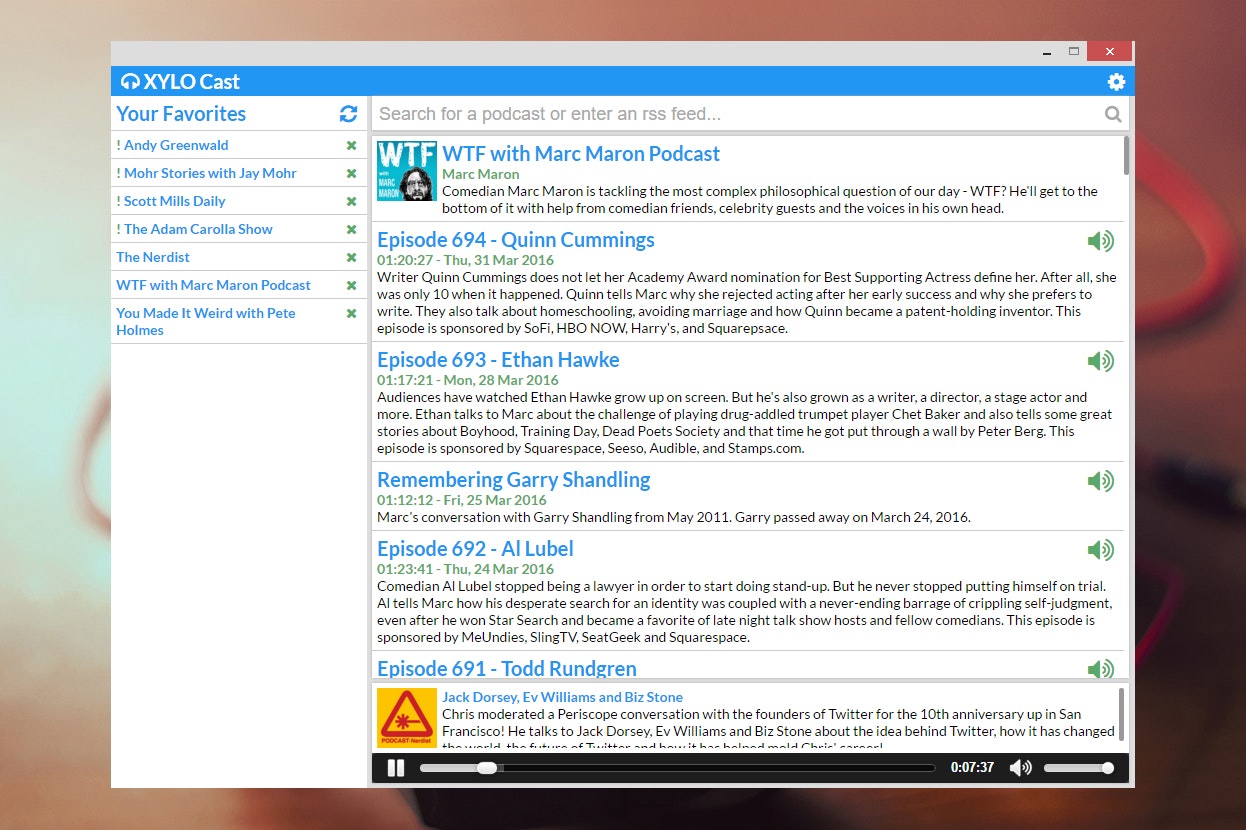Select Mohr Stories with Jay Mohr favorite
This screenshot has width=1246, height=830.
(x=207, y=173)
